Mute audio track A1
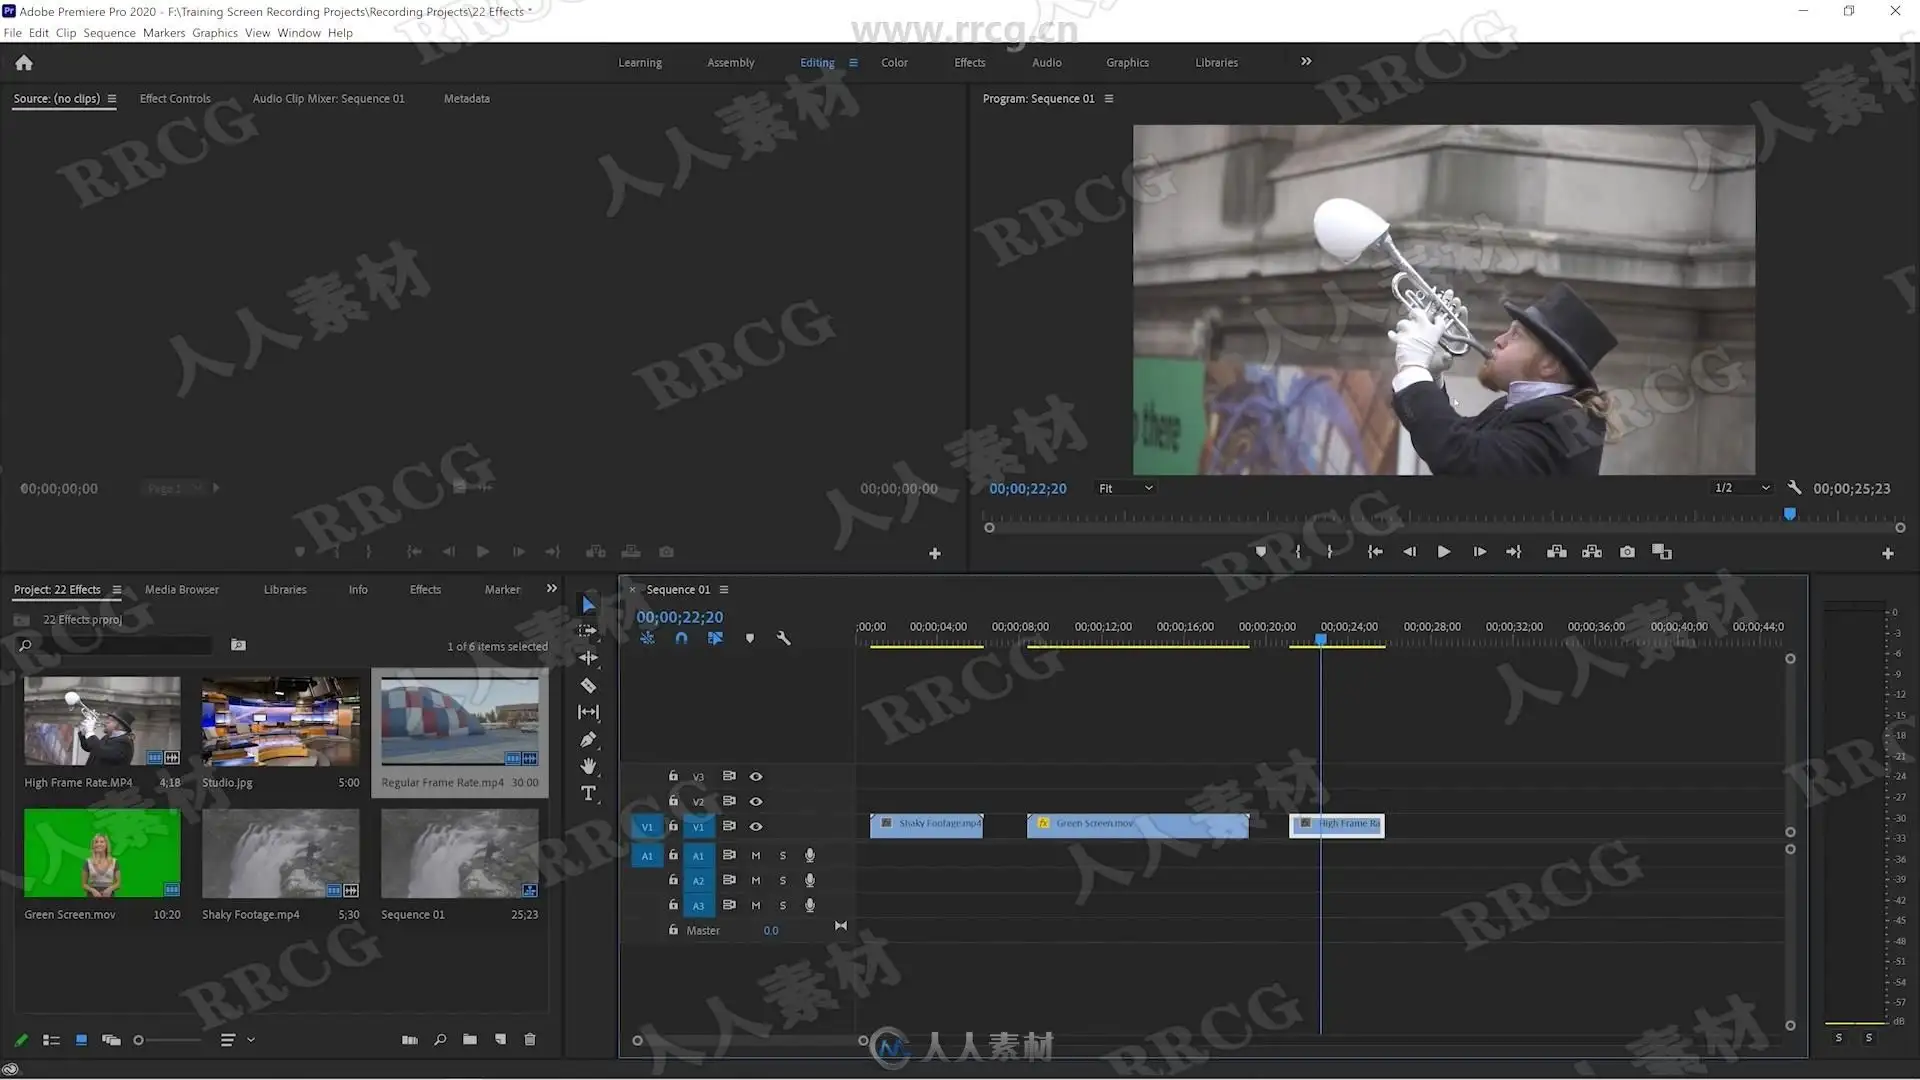The image size is (1920, 1080). pyautogui.click(x=756, y=856)
